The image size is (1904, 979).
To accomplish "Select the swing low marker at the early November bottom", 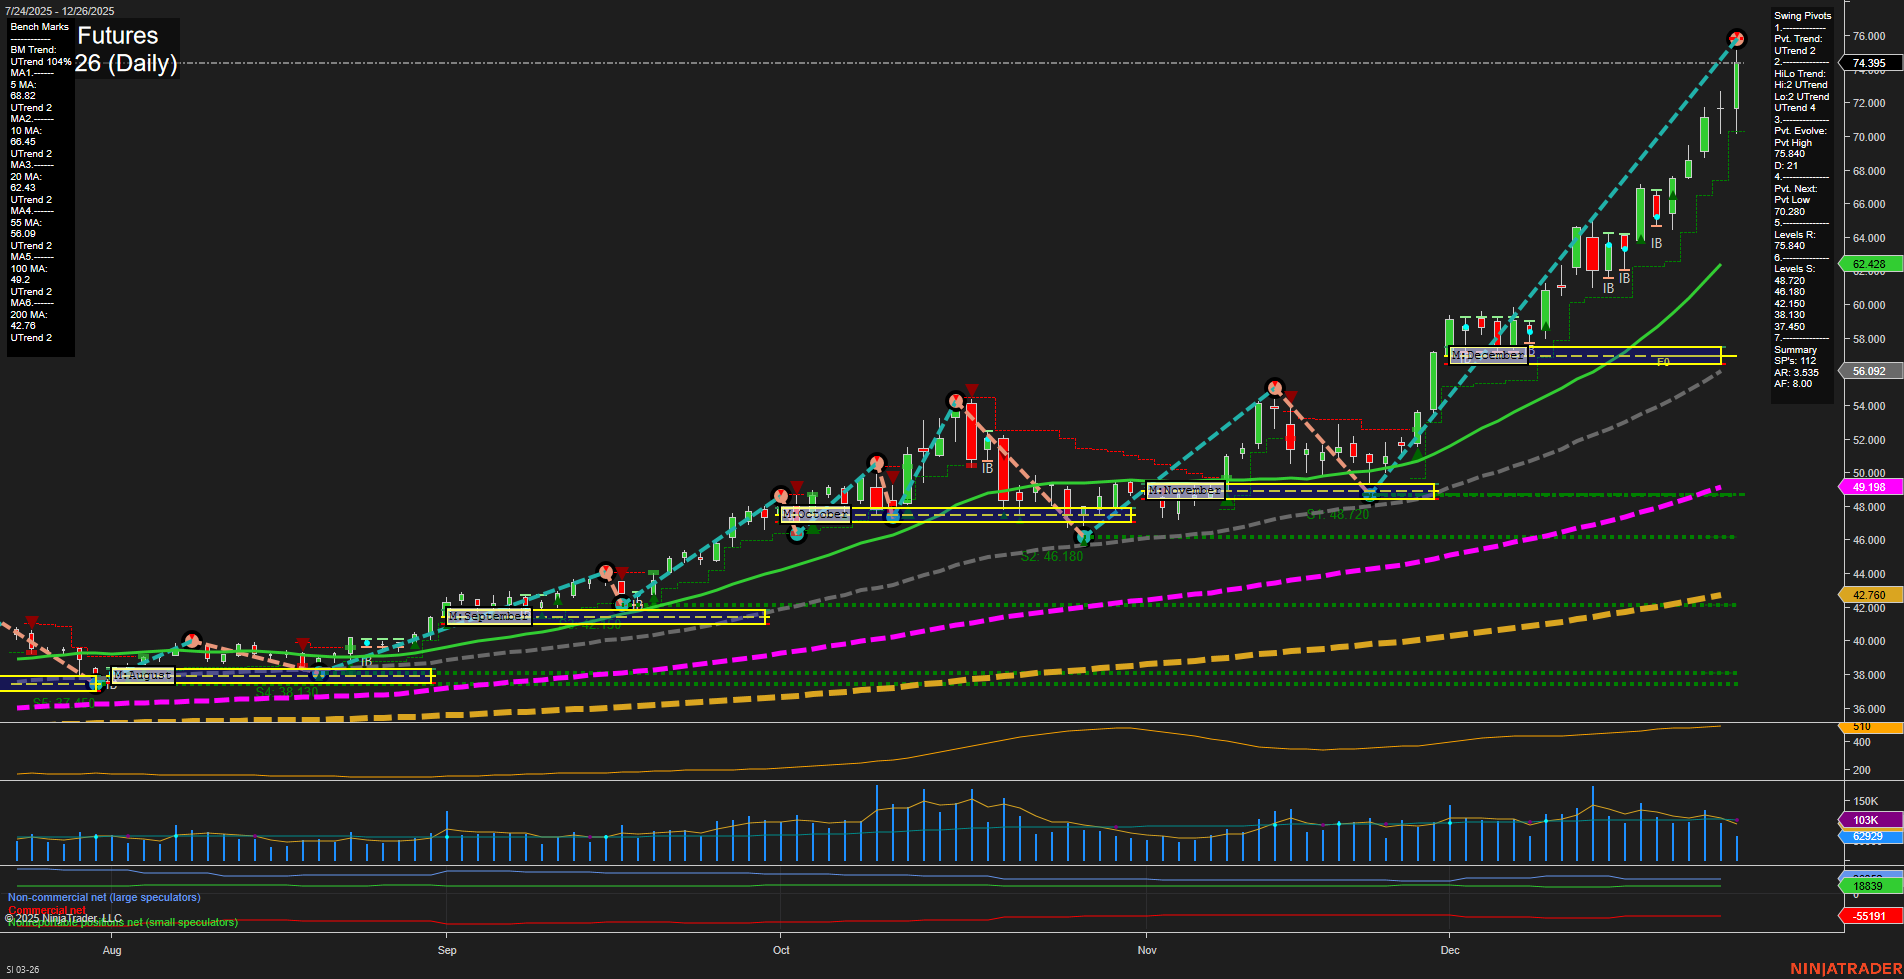I will pyautogui.click(x=1082, y=538).
